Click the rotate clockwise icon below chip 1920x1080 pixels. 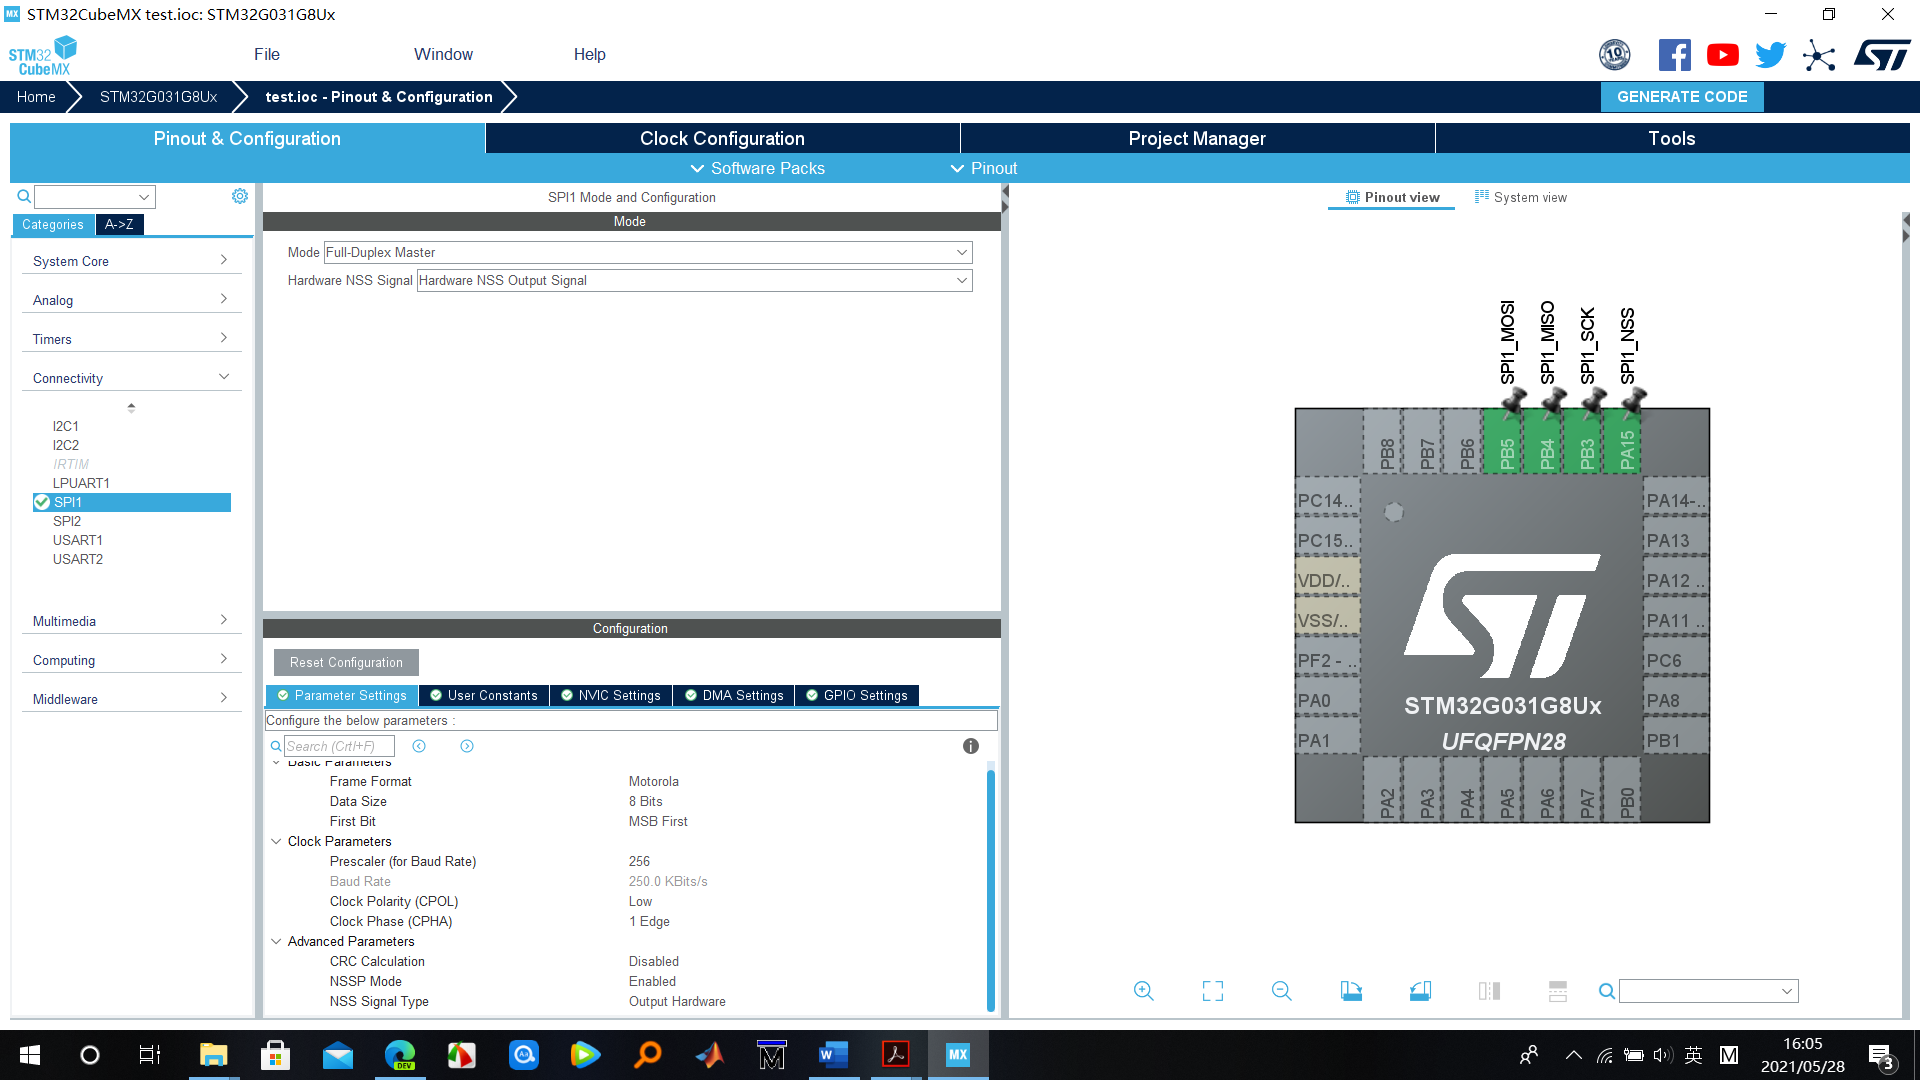[x=1351, y=991]
